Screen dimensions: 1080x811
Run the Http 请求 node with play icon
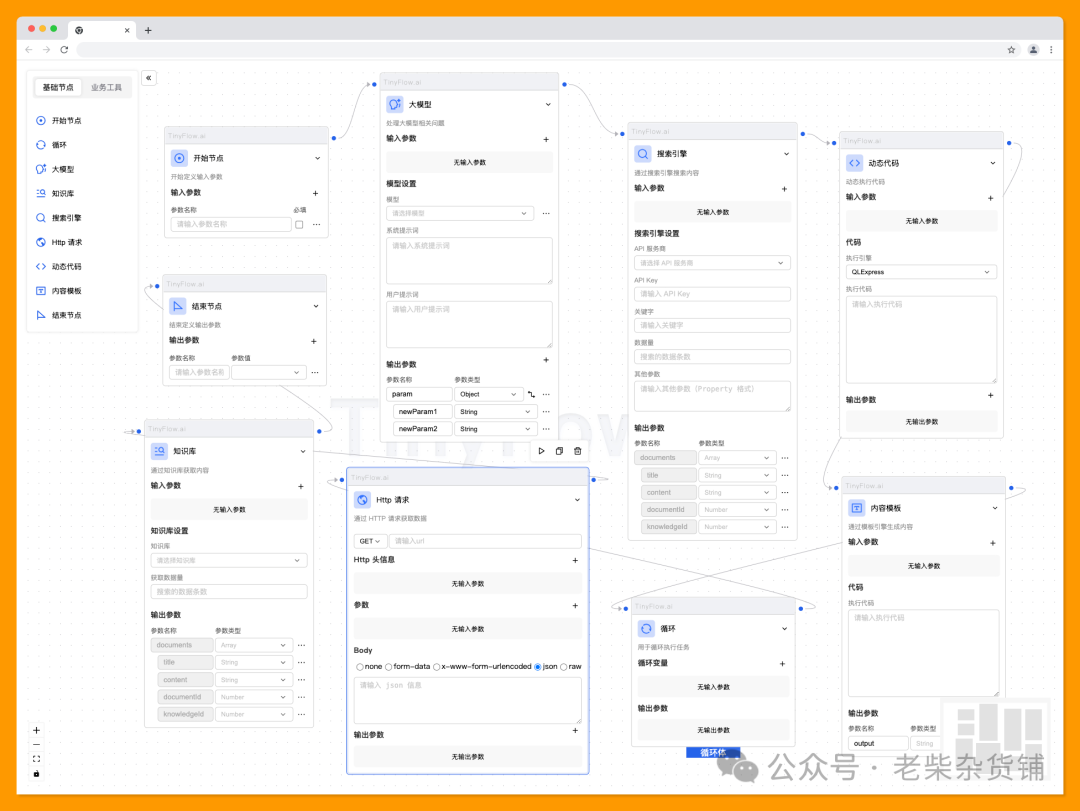click(541, 451)
